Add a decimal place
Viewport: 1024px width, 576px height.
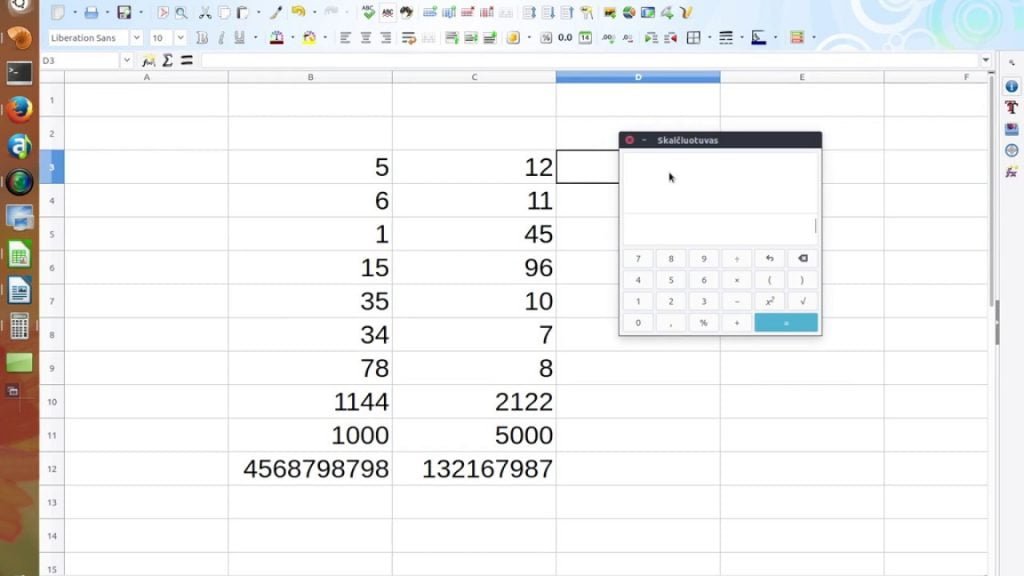(609, 38)
